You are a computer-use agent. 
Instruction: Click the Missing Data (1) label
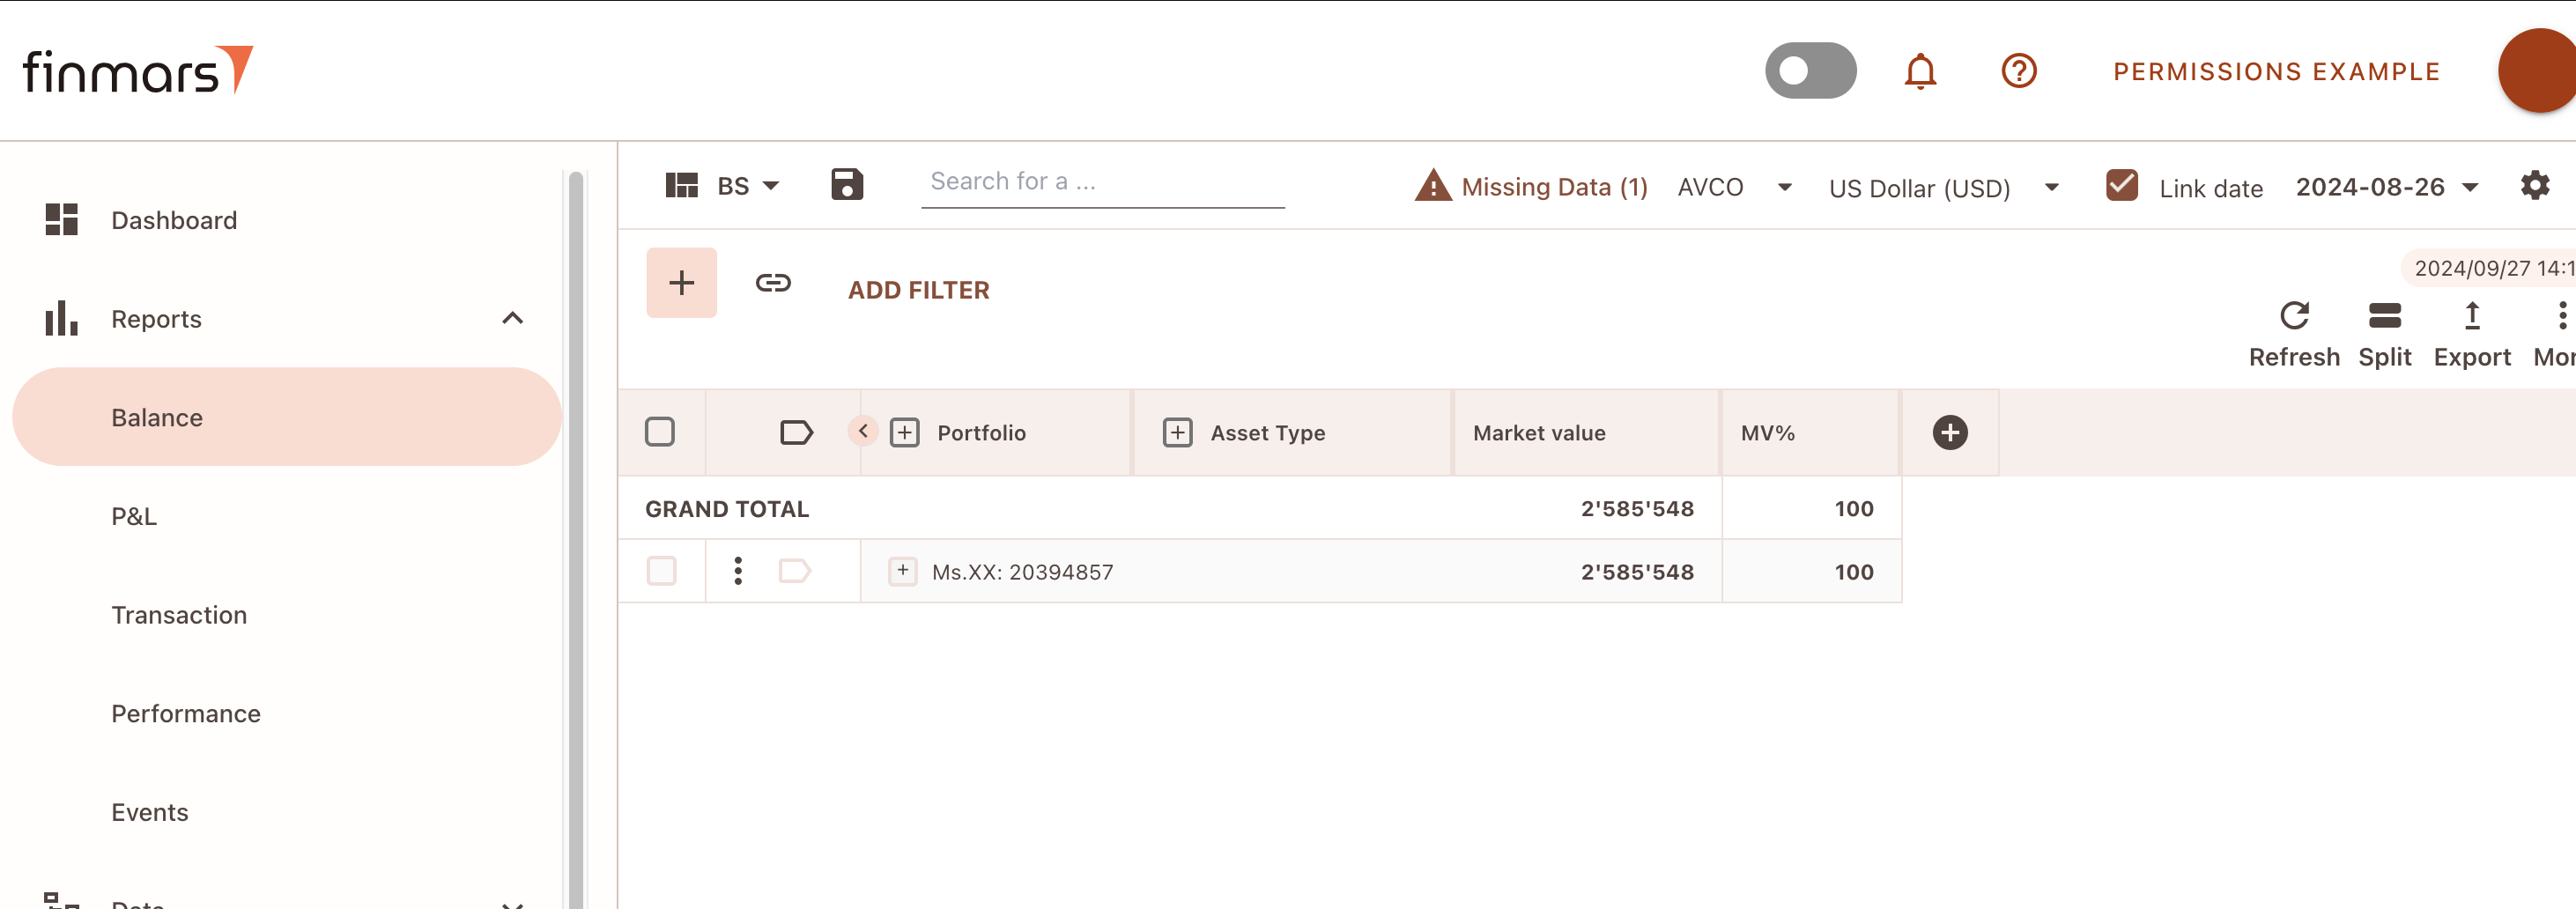[1554, 187]
